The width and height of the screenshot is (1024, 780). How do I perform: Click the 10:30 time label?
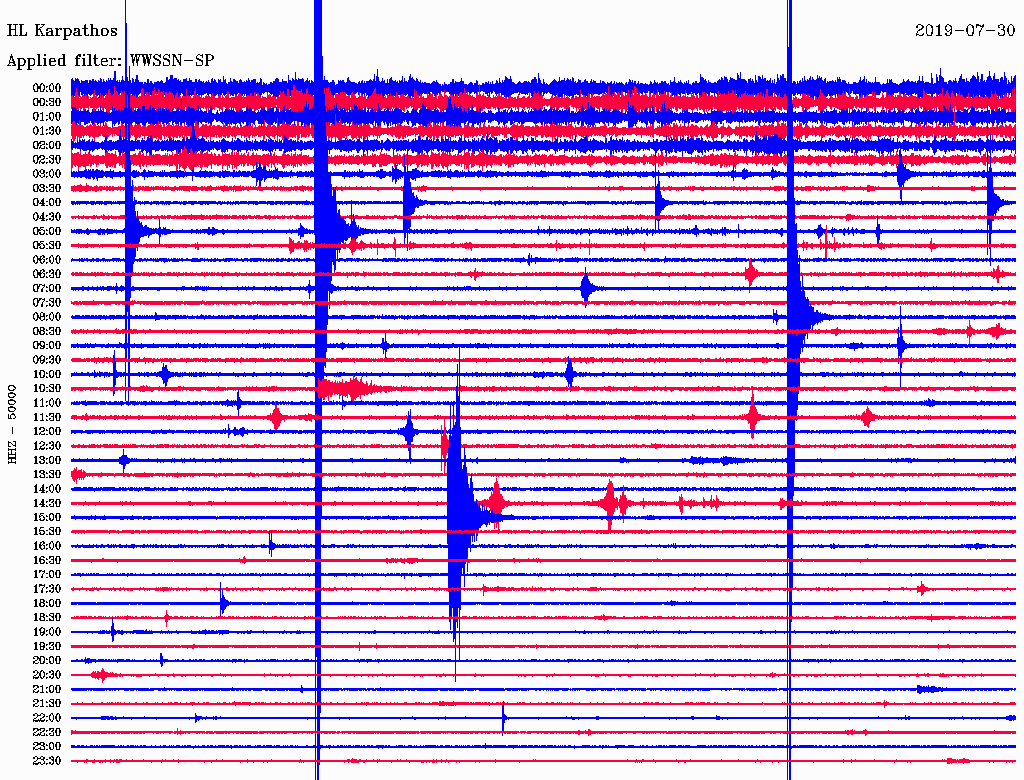click(47, 389)
